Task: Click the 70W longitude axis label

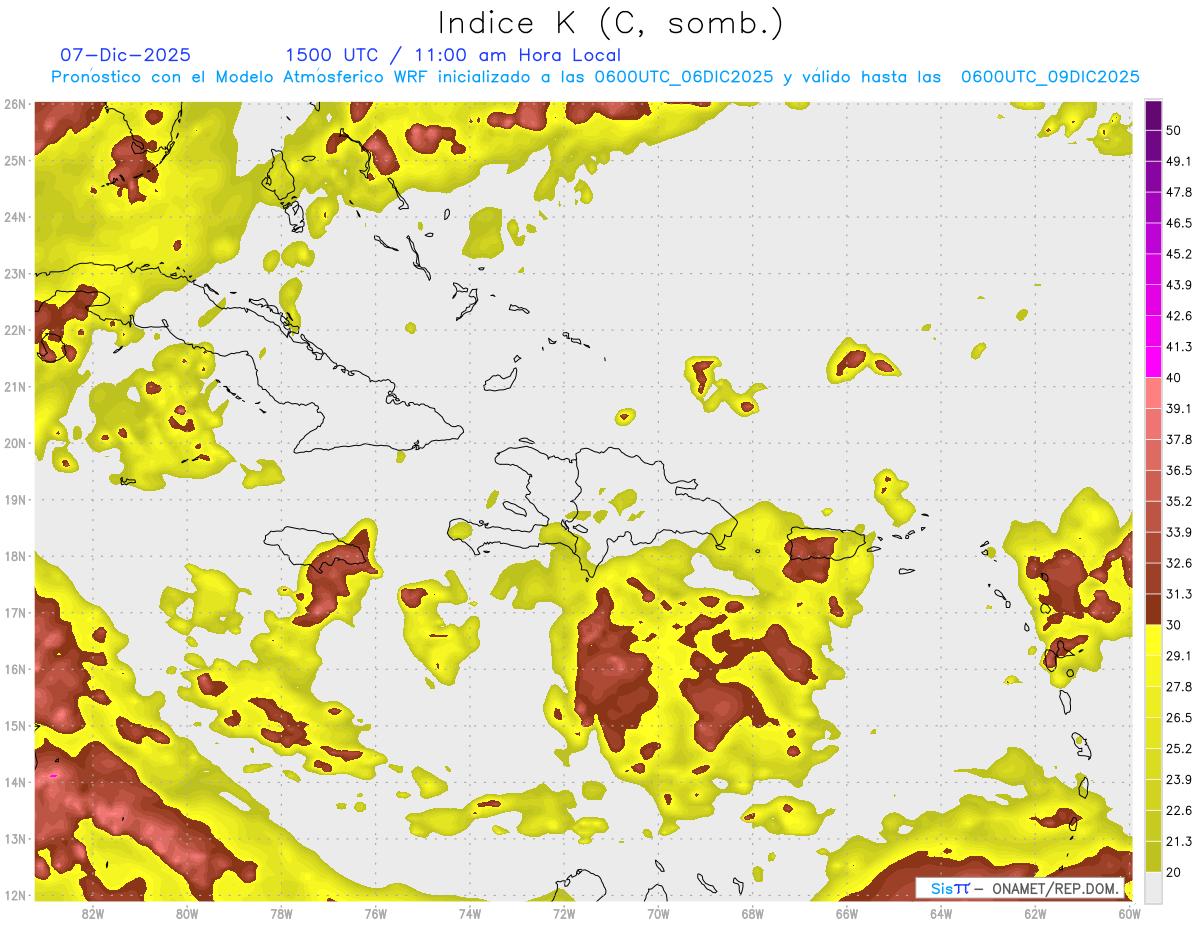Action: [x=658, y=913]
